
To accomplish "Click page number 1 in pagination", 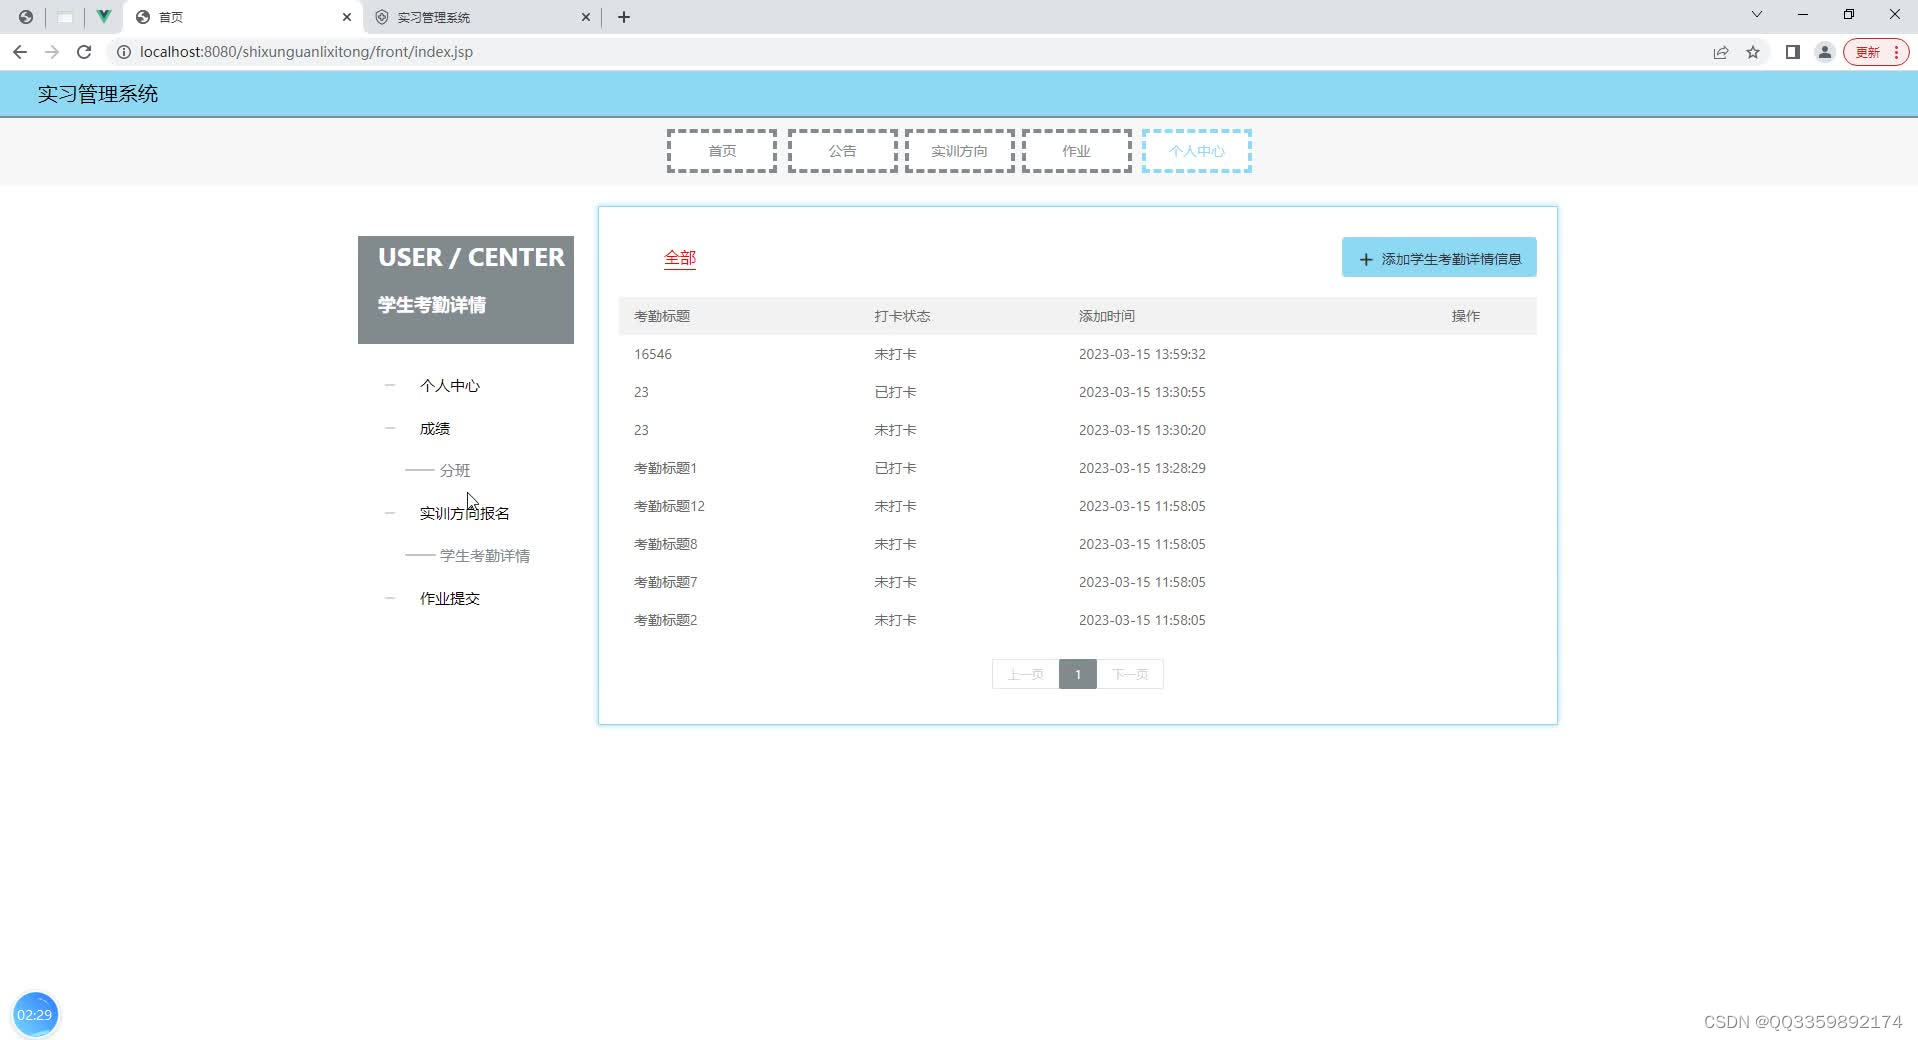I will (x=1078, y=674).
